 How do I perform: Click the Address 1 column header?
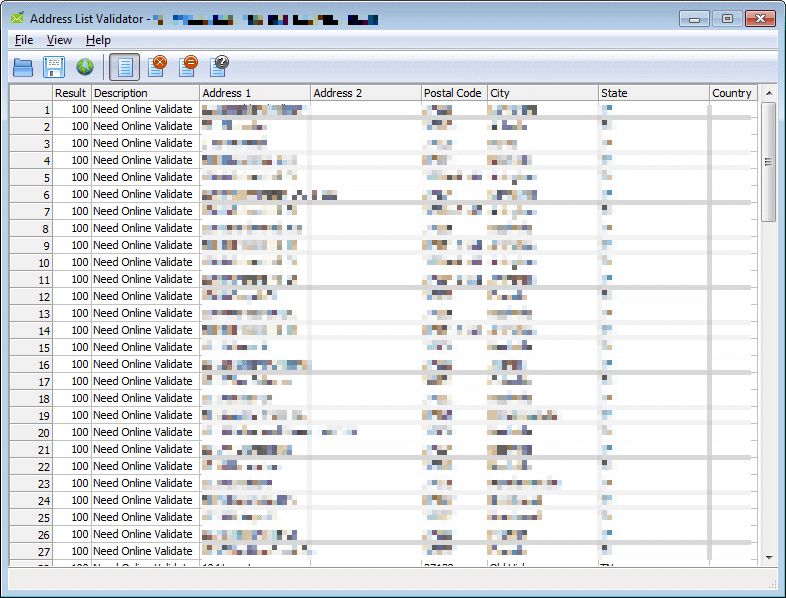point(254,93)
